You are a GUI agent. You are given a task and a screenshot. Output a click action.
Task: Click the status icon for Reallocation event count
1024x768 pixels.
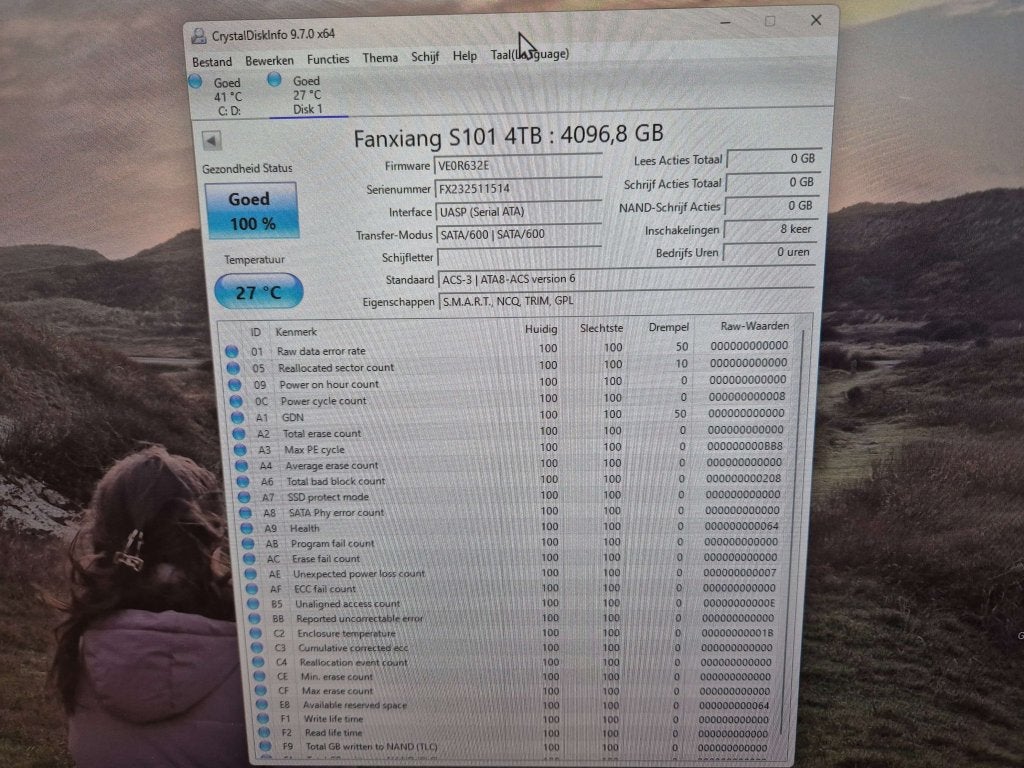259,662
